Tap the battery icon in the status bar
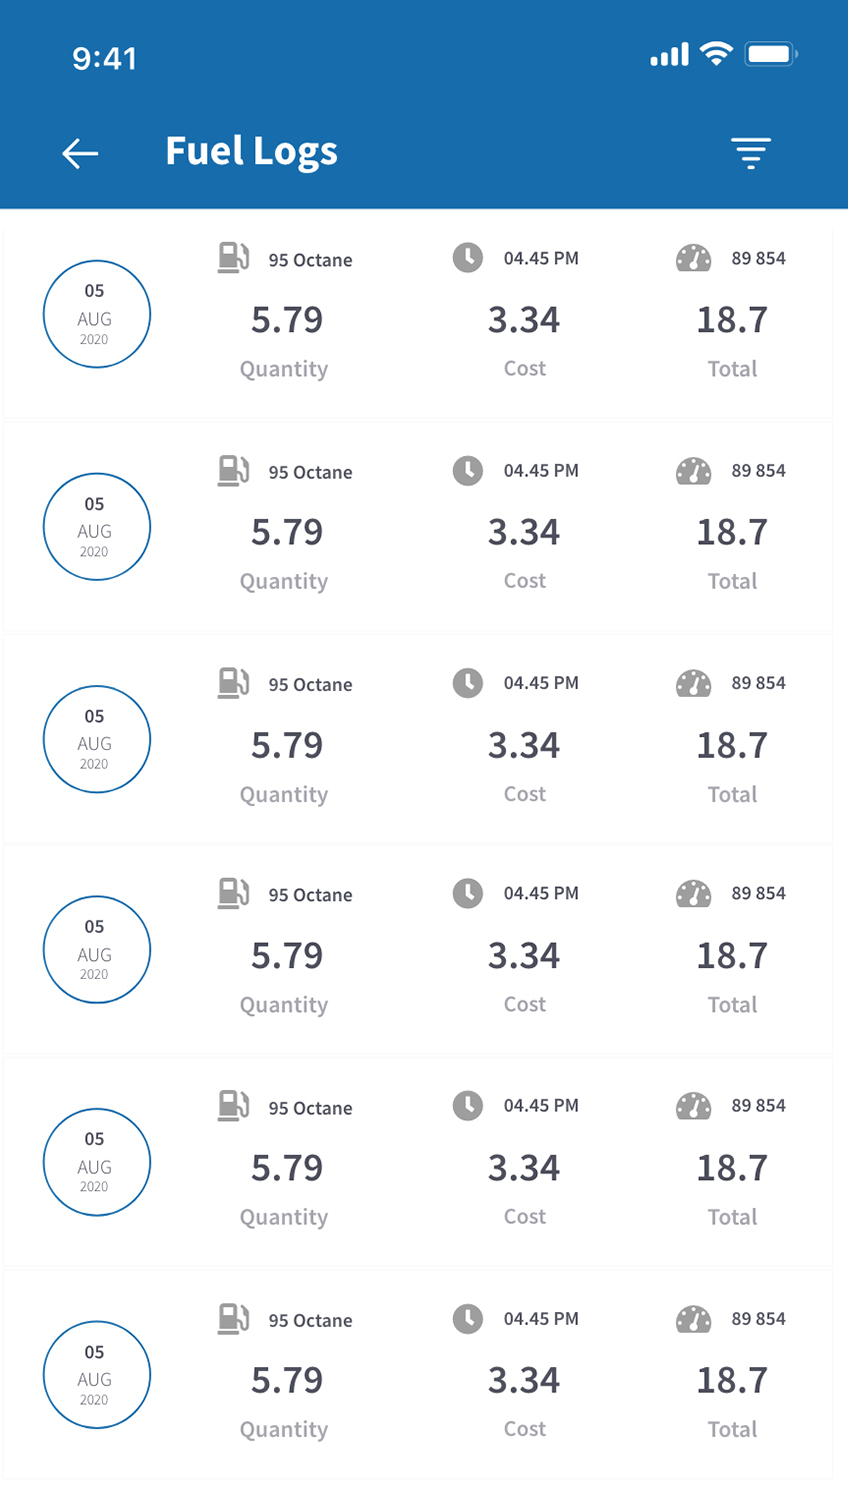 coord(770,54)
